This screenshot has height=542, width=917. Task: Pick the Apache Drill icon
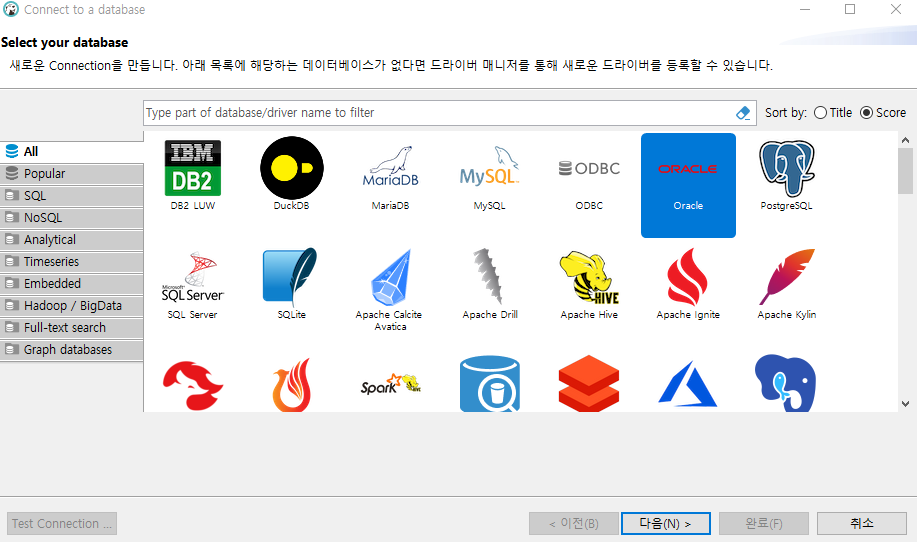coord(488,277)
